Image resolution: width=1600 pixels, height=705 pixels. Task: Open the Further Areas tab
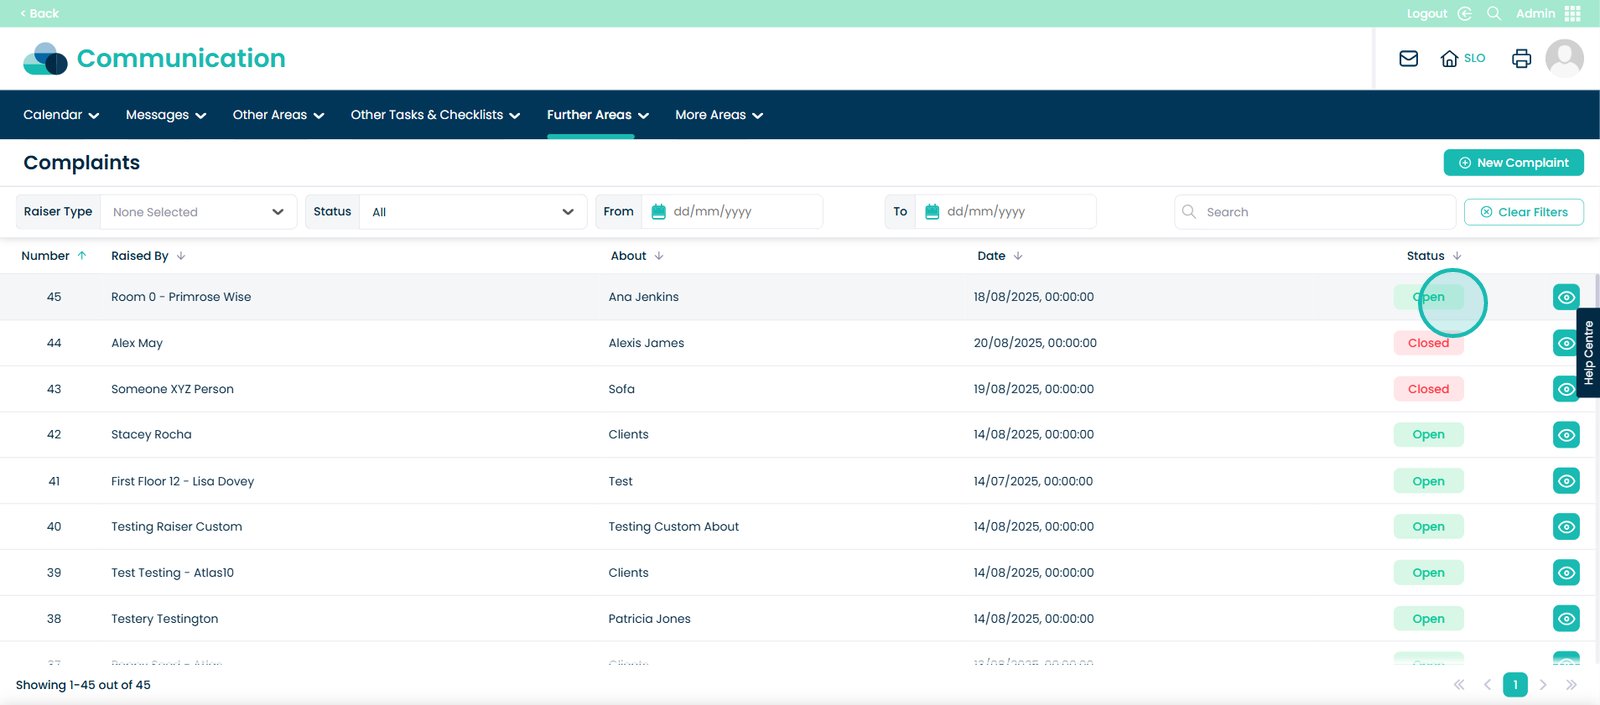[597, 115]
